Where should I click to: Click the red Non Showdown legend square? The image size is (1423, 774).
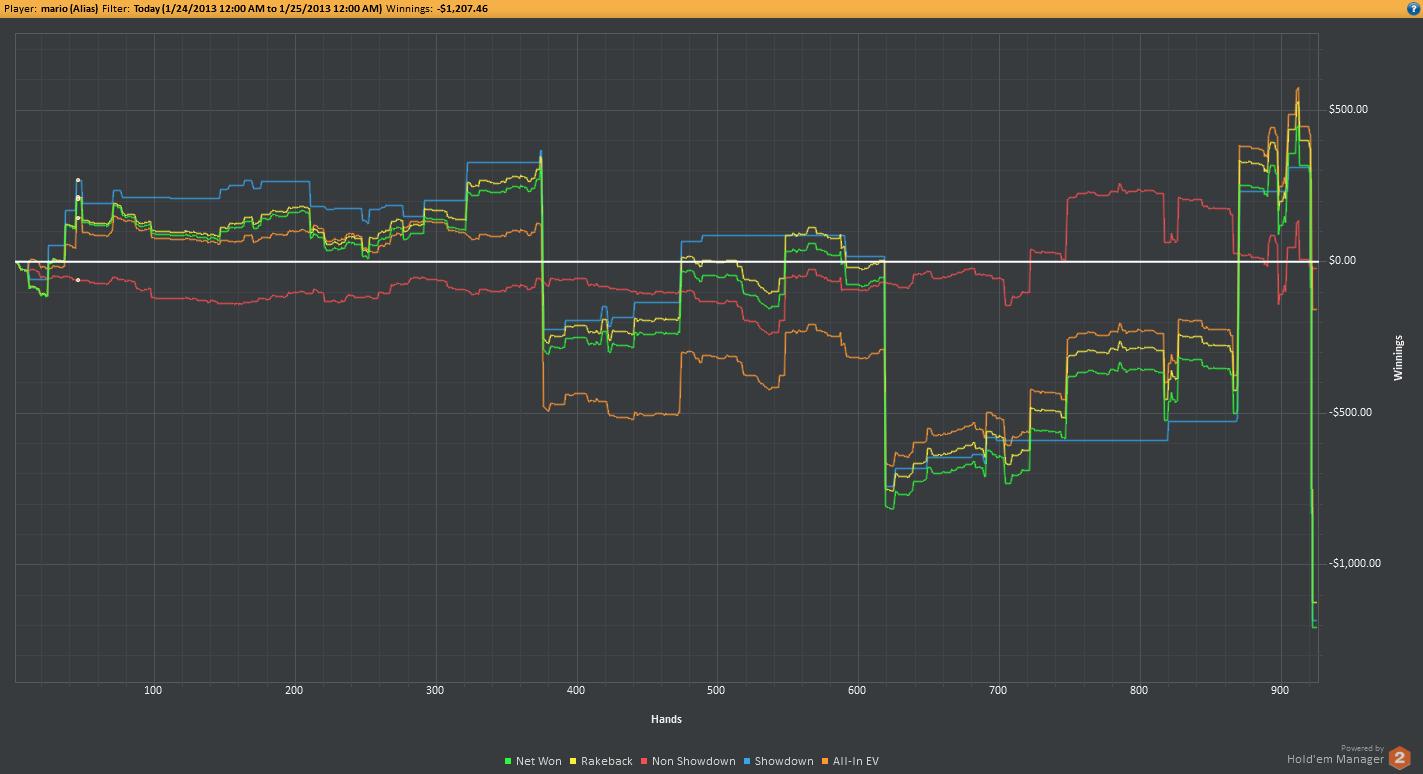[645, 762]
